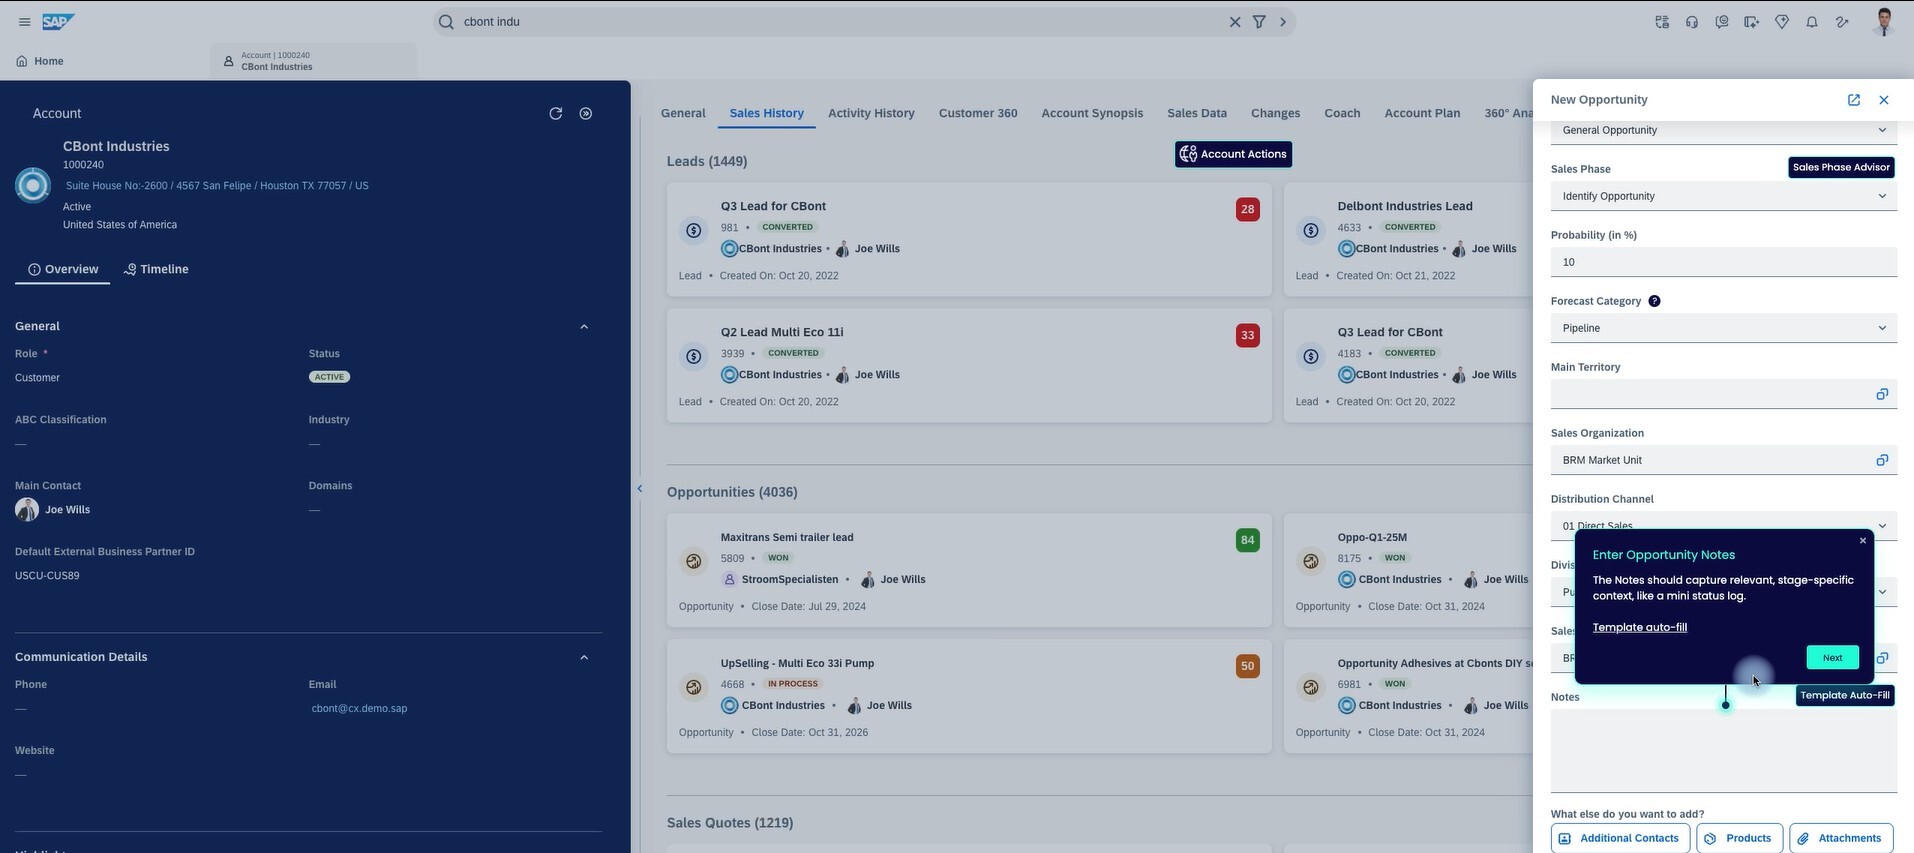The image size is (1914, 853).
Task: Click Next in the notes tooltip
Action: point(1831,658)
